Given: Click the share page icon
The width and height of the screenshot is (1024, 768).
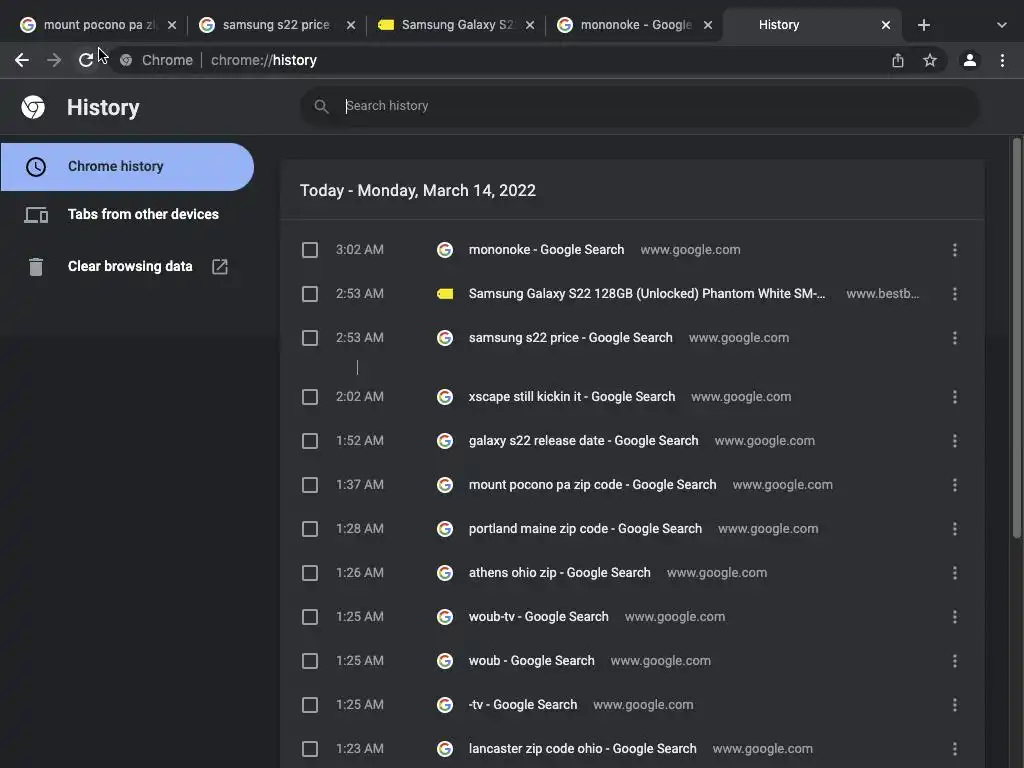Looking at the screenshot, I should [898, 60].
